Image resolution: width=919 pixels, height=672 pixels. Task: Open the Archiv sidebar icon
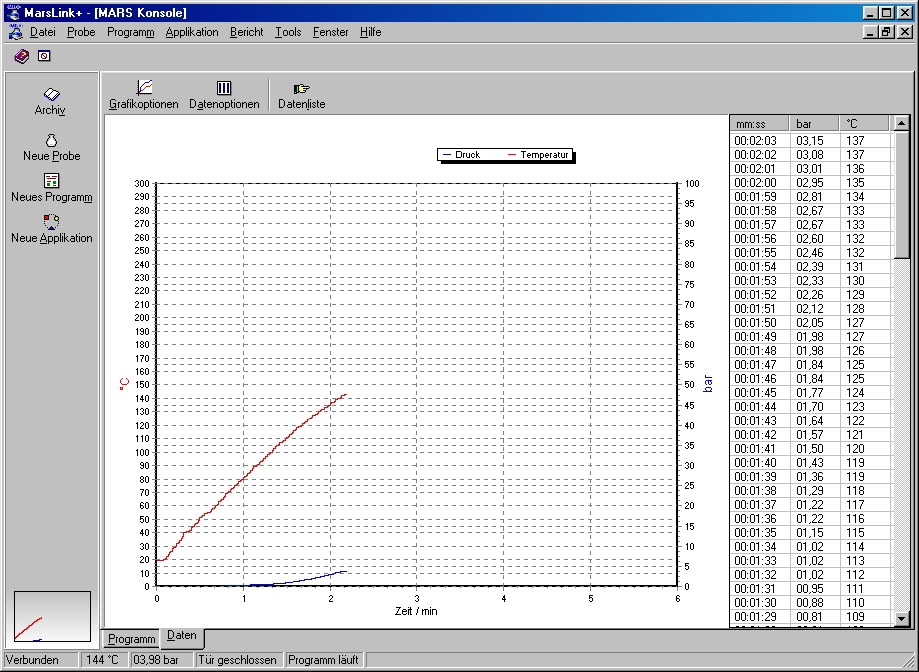tap(51, 100)
